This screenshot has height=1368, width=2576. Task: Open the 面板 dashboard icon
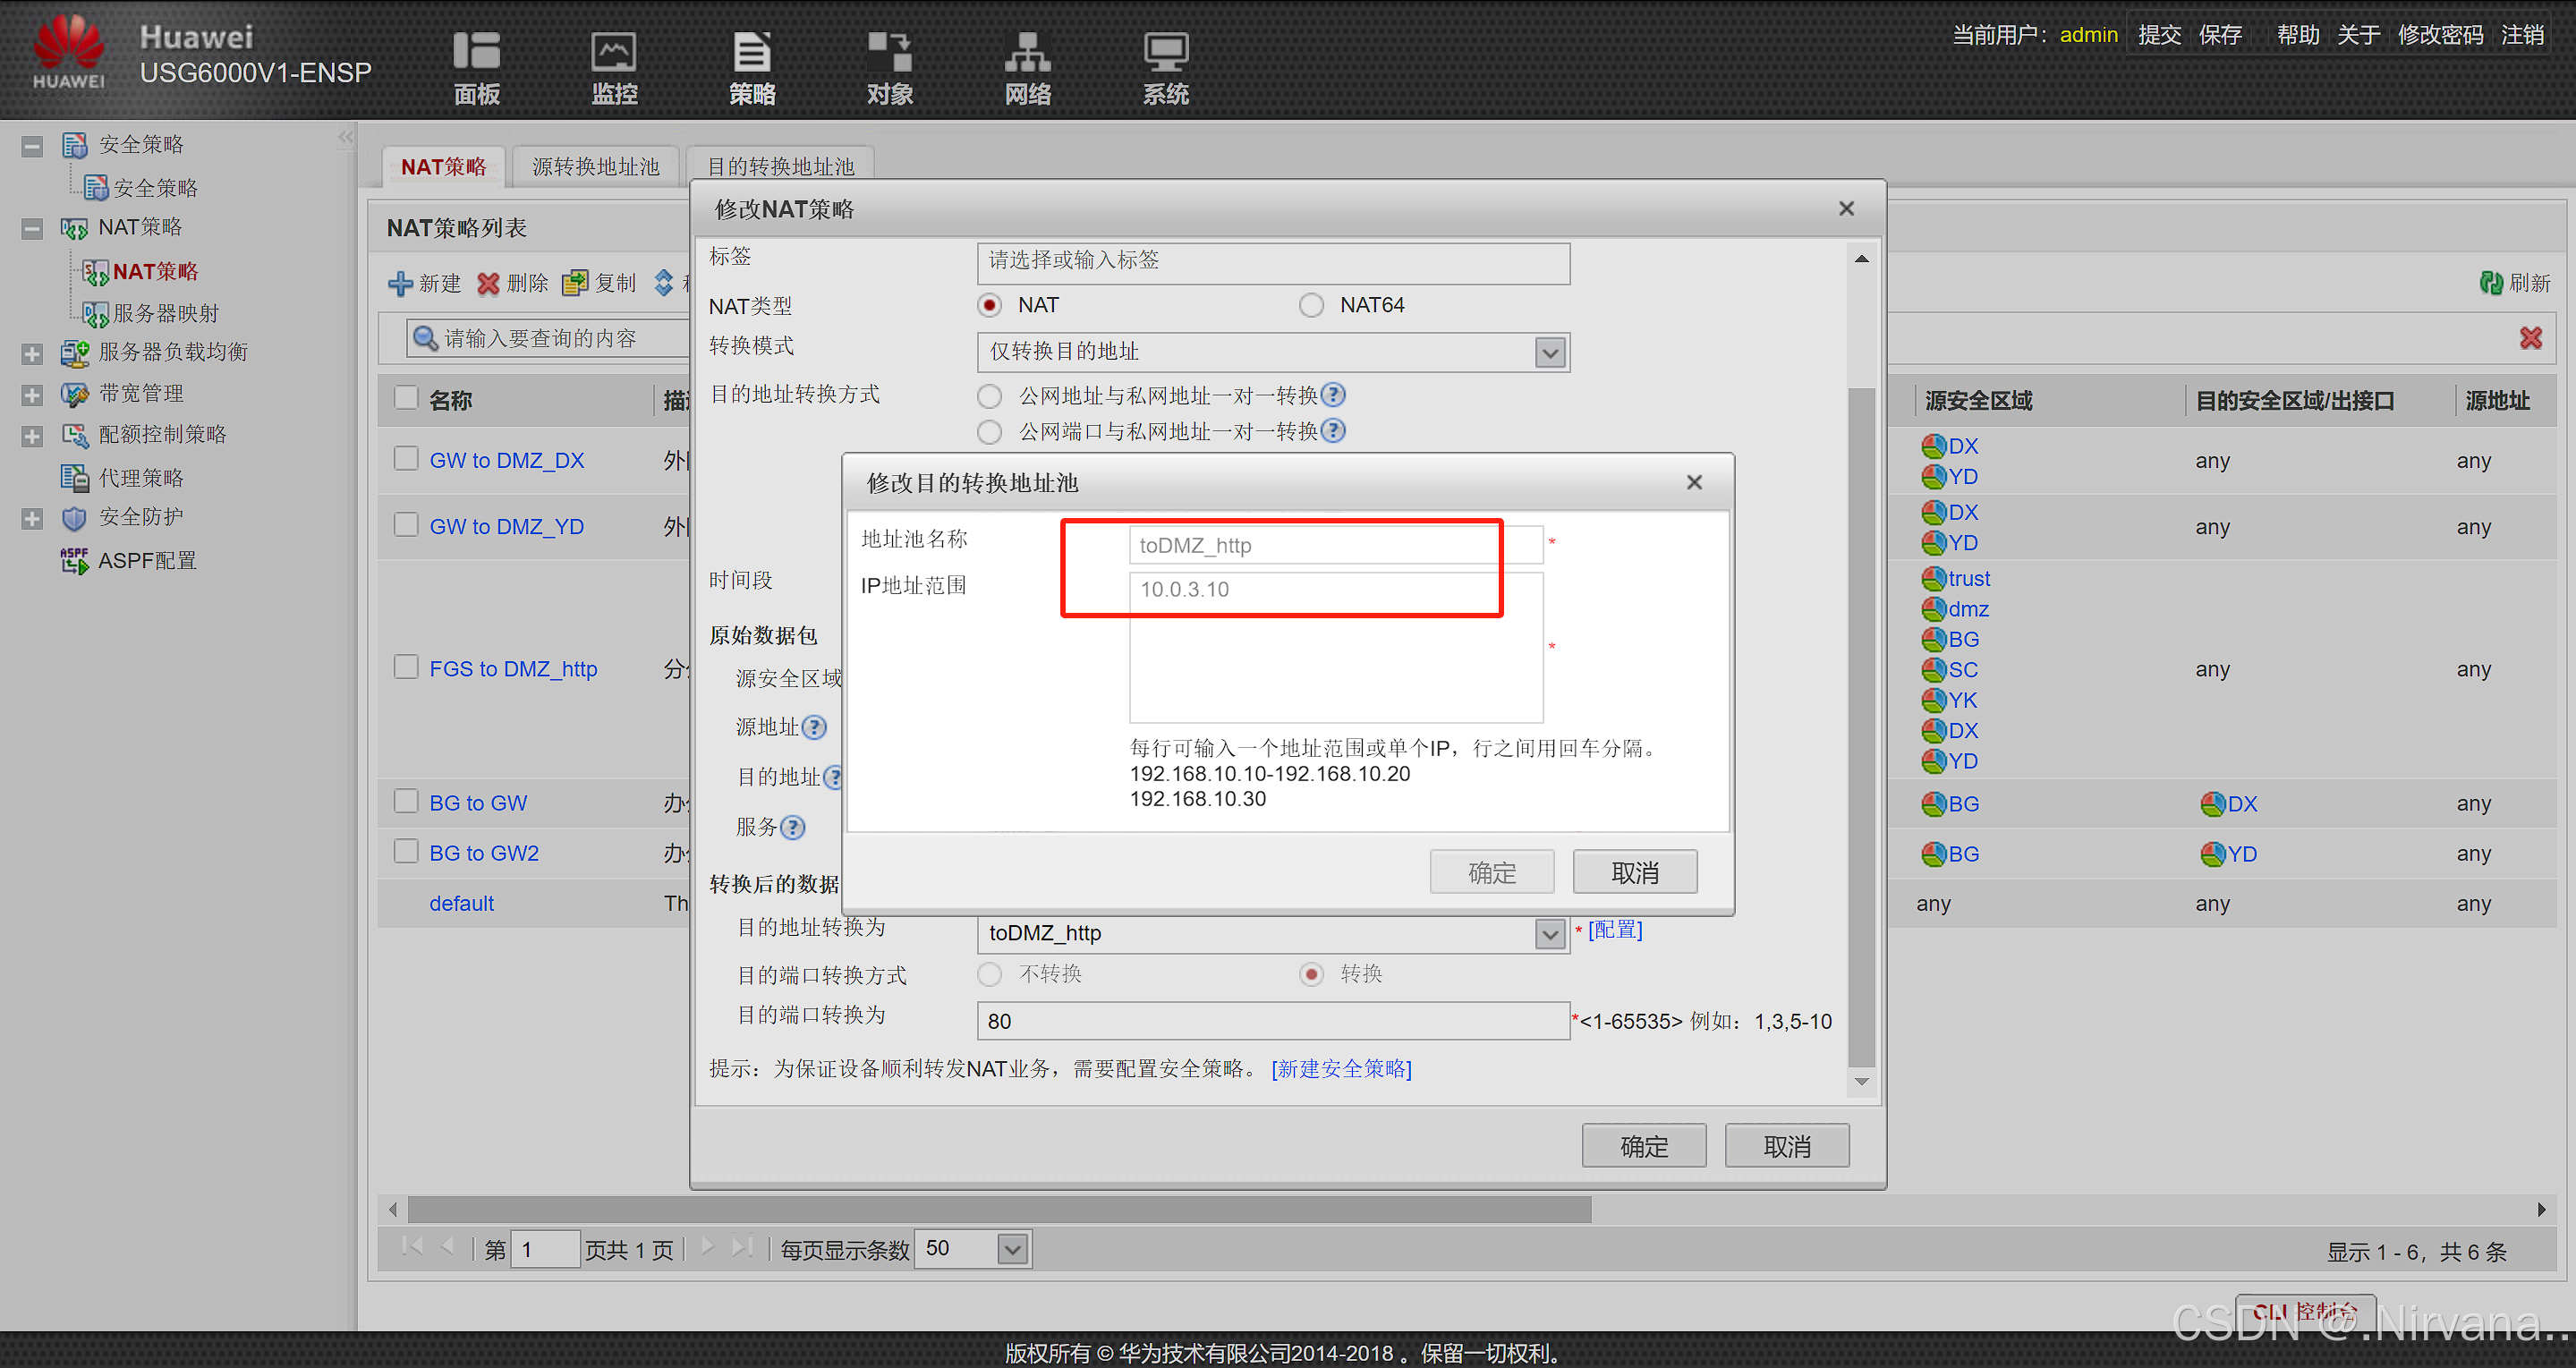[476, 52]
